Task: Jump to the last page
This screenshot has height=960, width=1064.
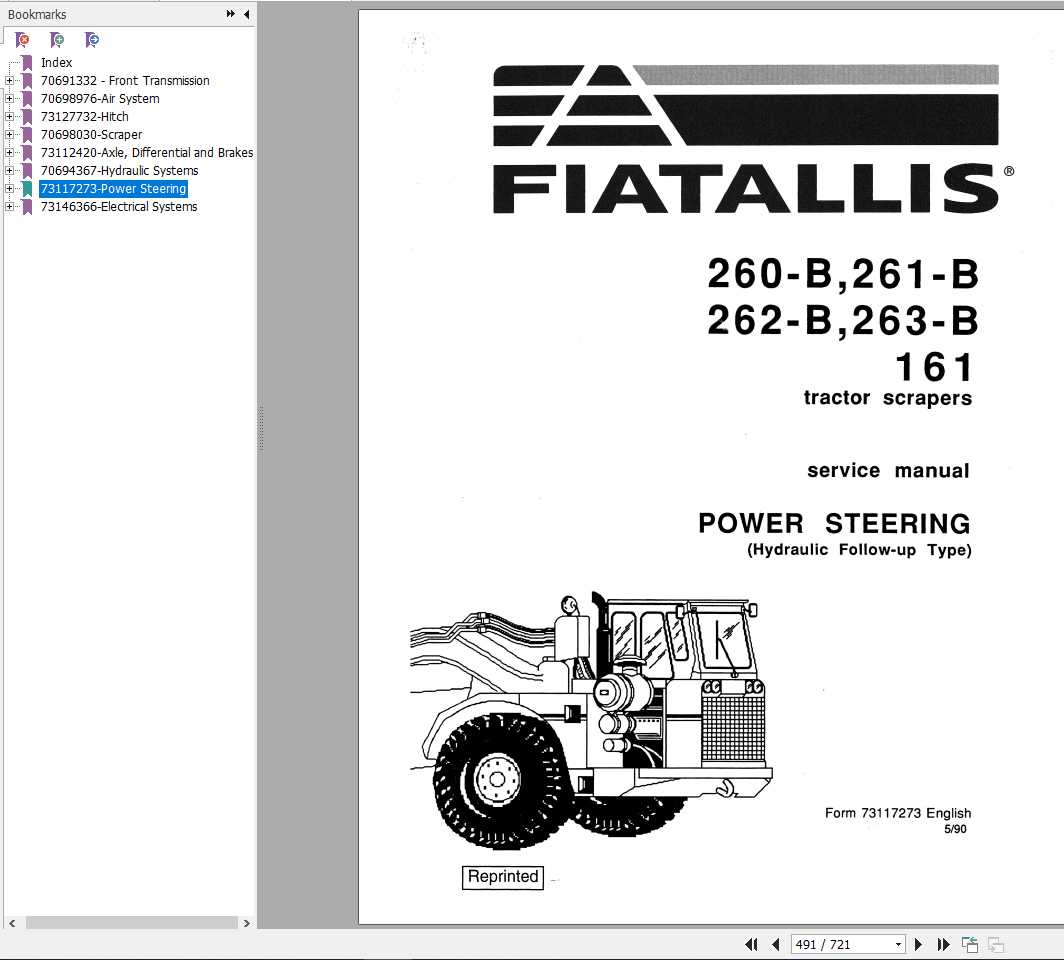Action: pyautogui.click(x=943, y=944)
